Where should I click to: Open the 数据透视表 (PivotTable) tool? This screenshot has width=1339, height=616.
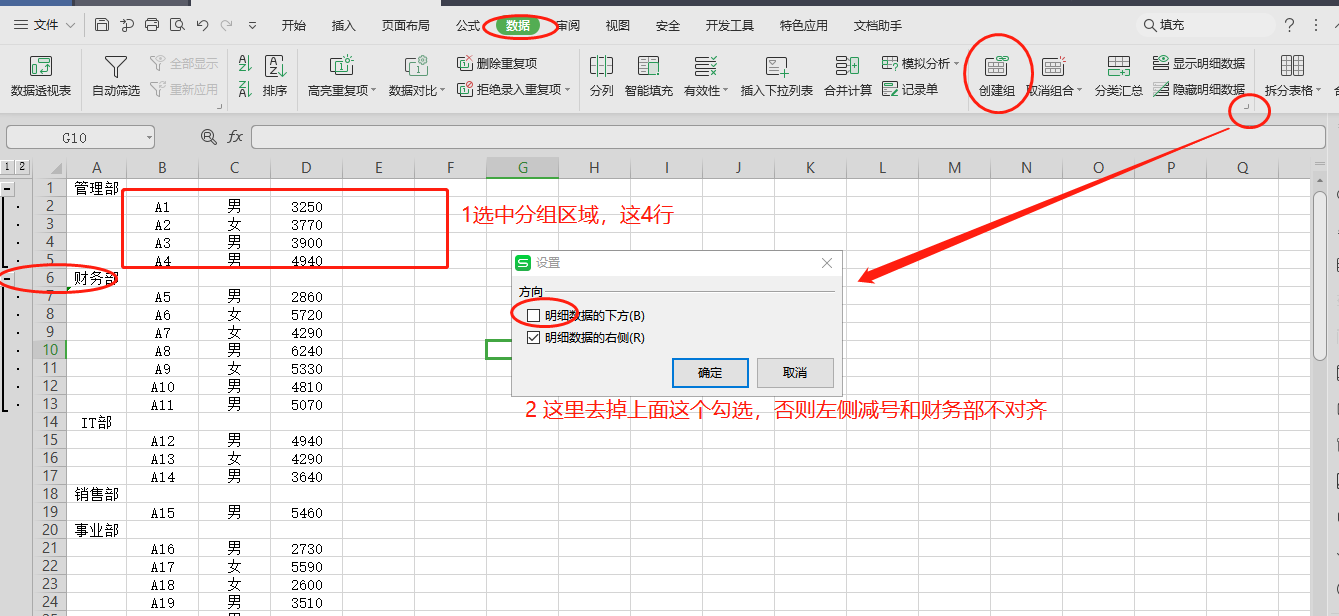41,76
